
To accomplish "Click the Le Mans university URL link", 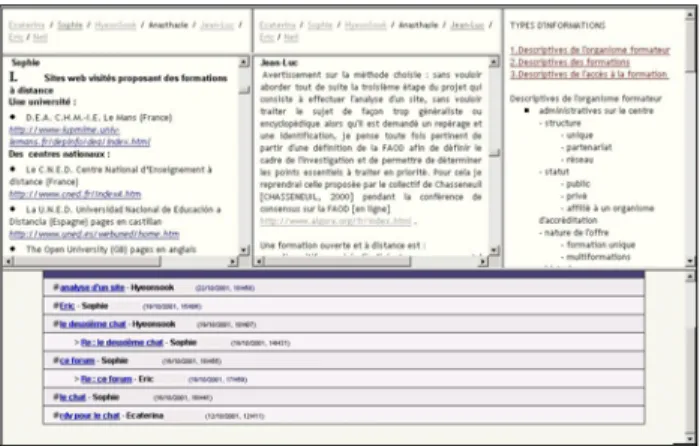I will pyautogui.click(x=79, y=136).
